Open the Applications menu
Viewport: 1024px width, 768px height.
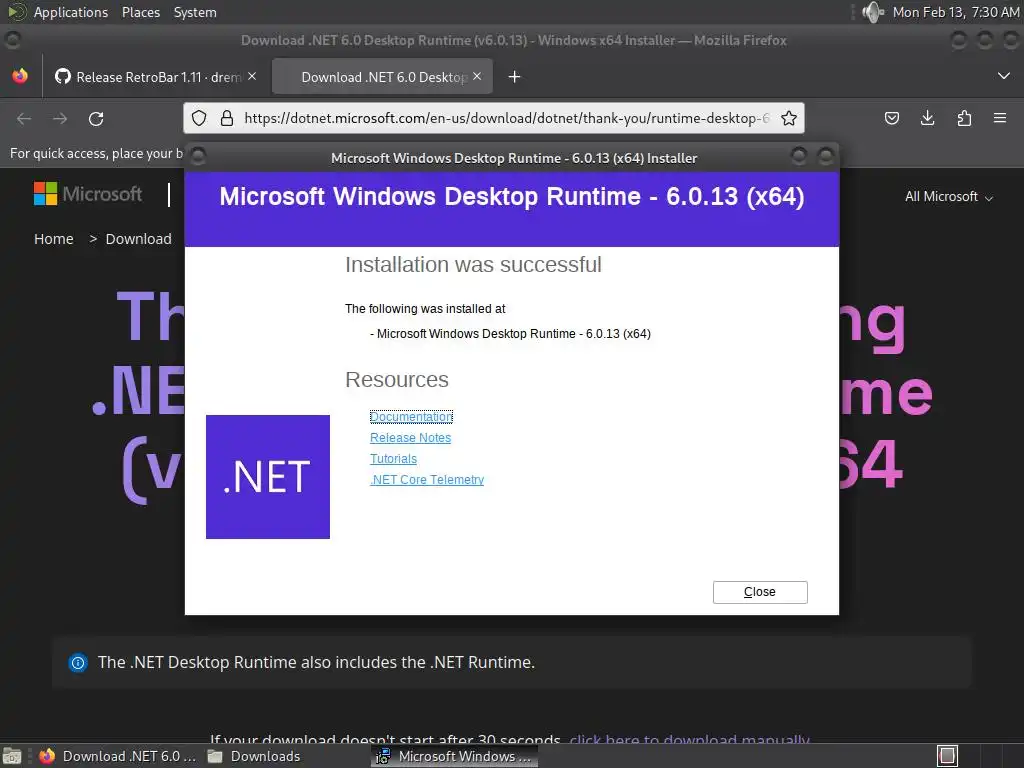tap(71, 12)
